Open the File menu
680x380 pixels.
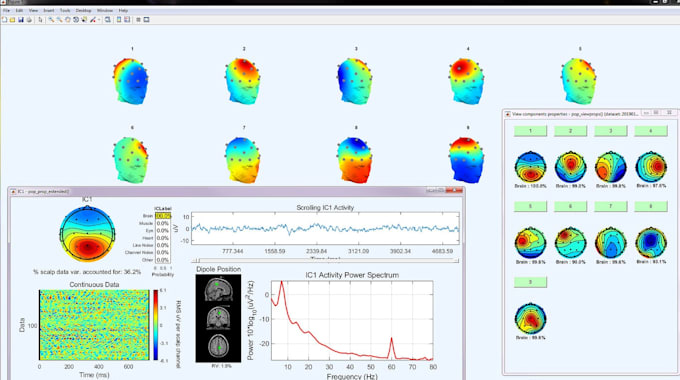[x=6, y=10]
